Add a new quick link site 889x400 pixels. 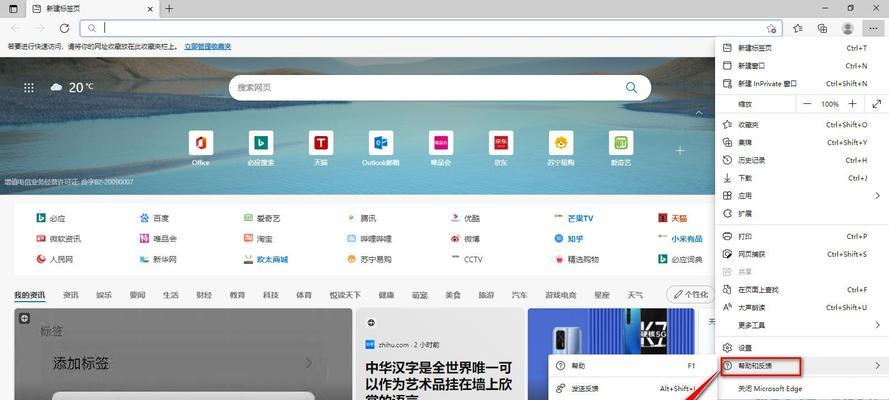680,151
